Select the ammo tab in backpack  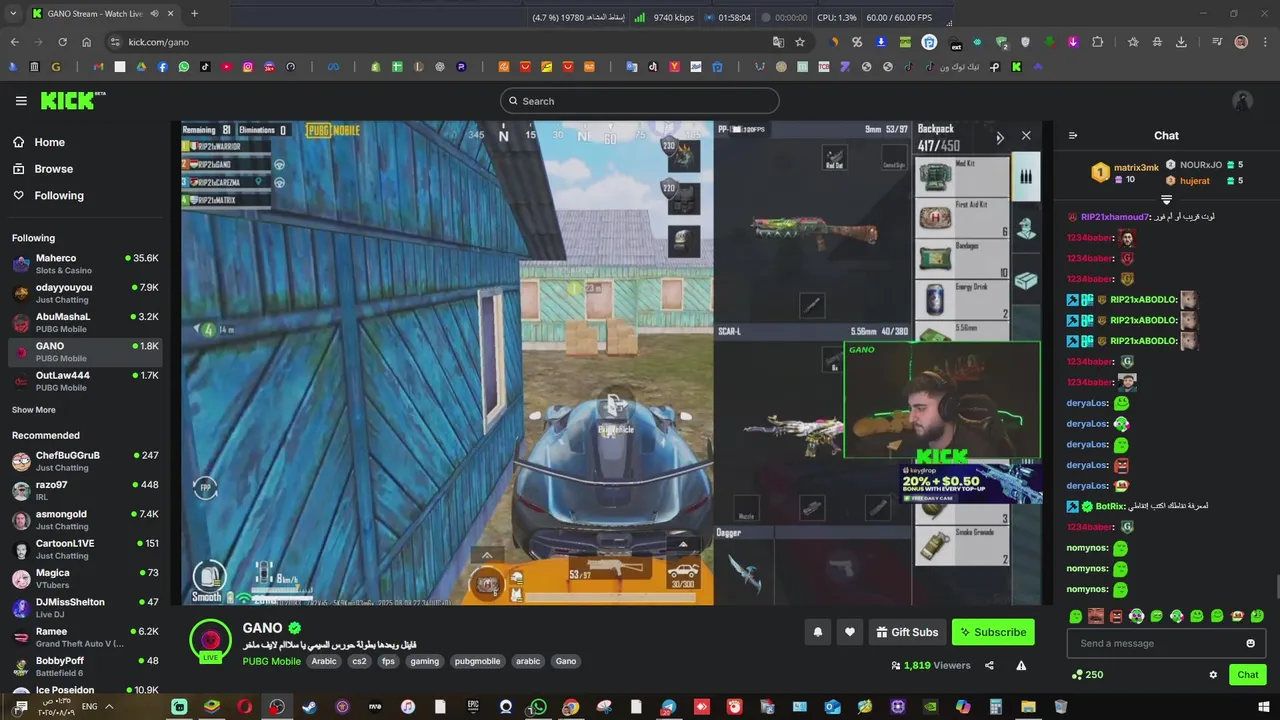(x=1026, y=177)
